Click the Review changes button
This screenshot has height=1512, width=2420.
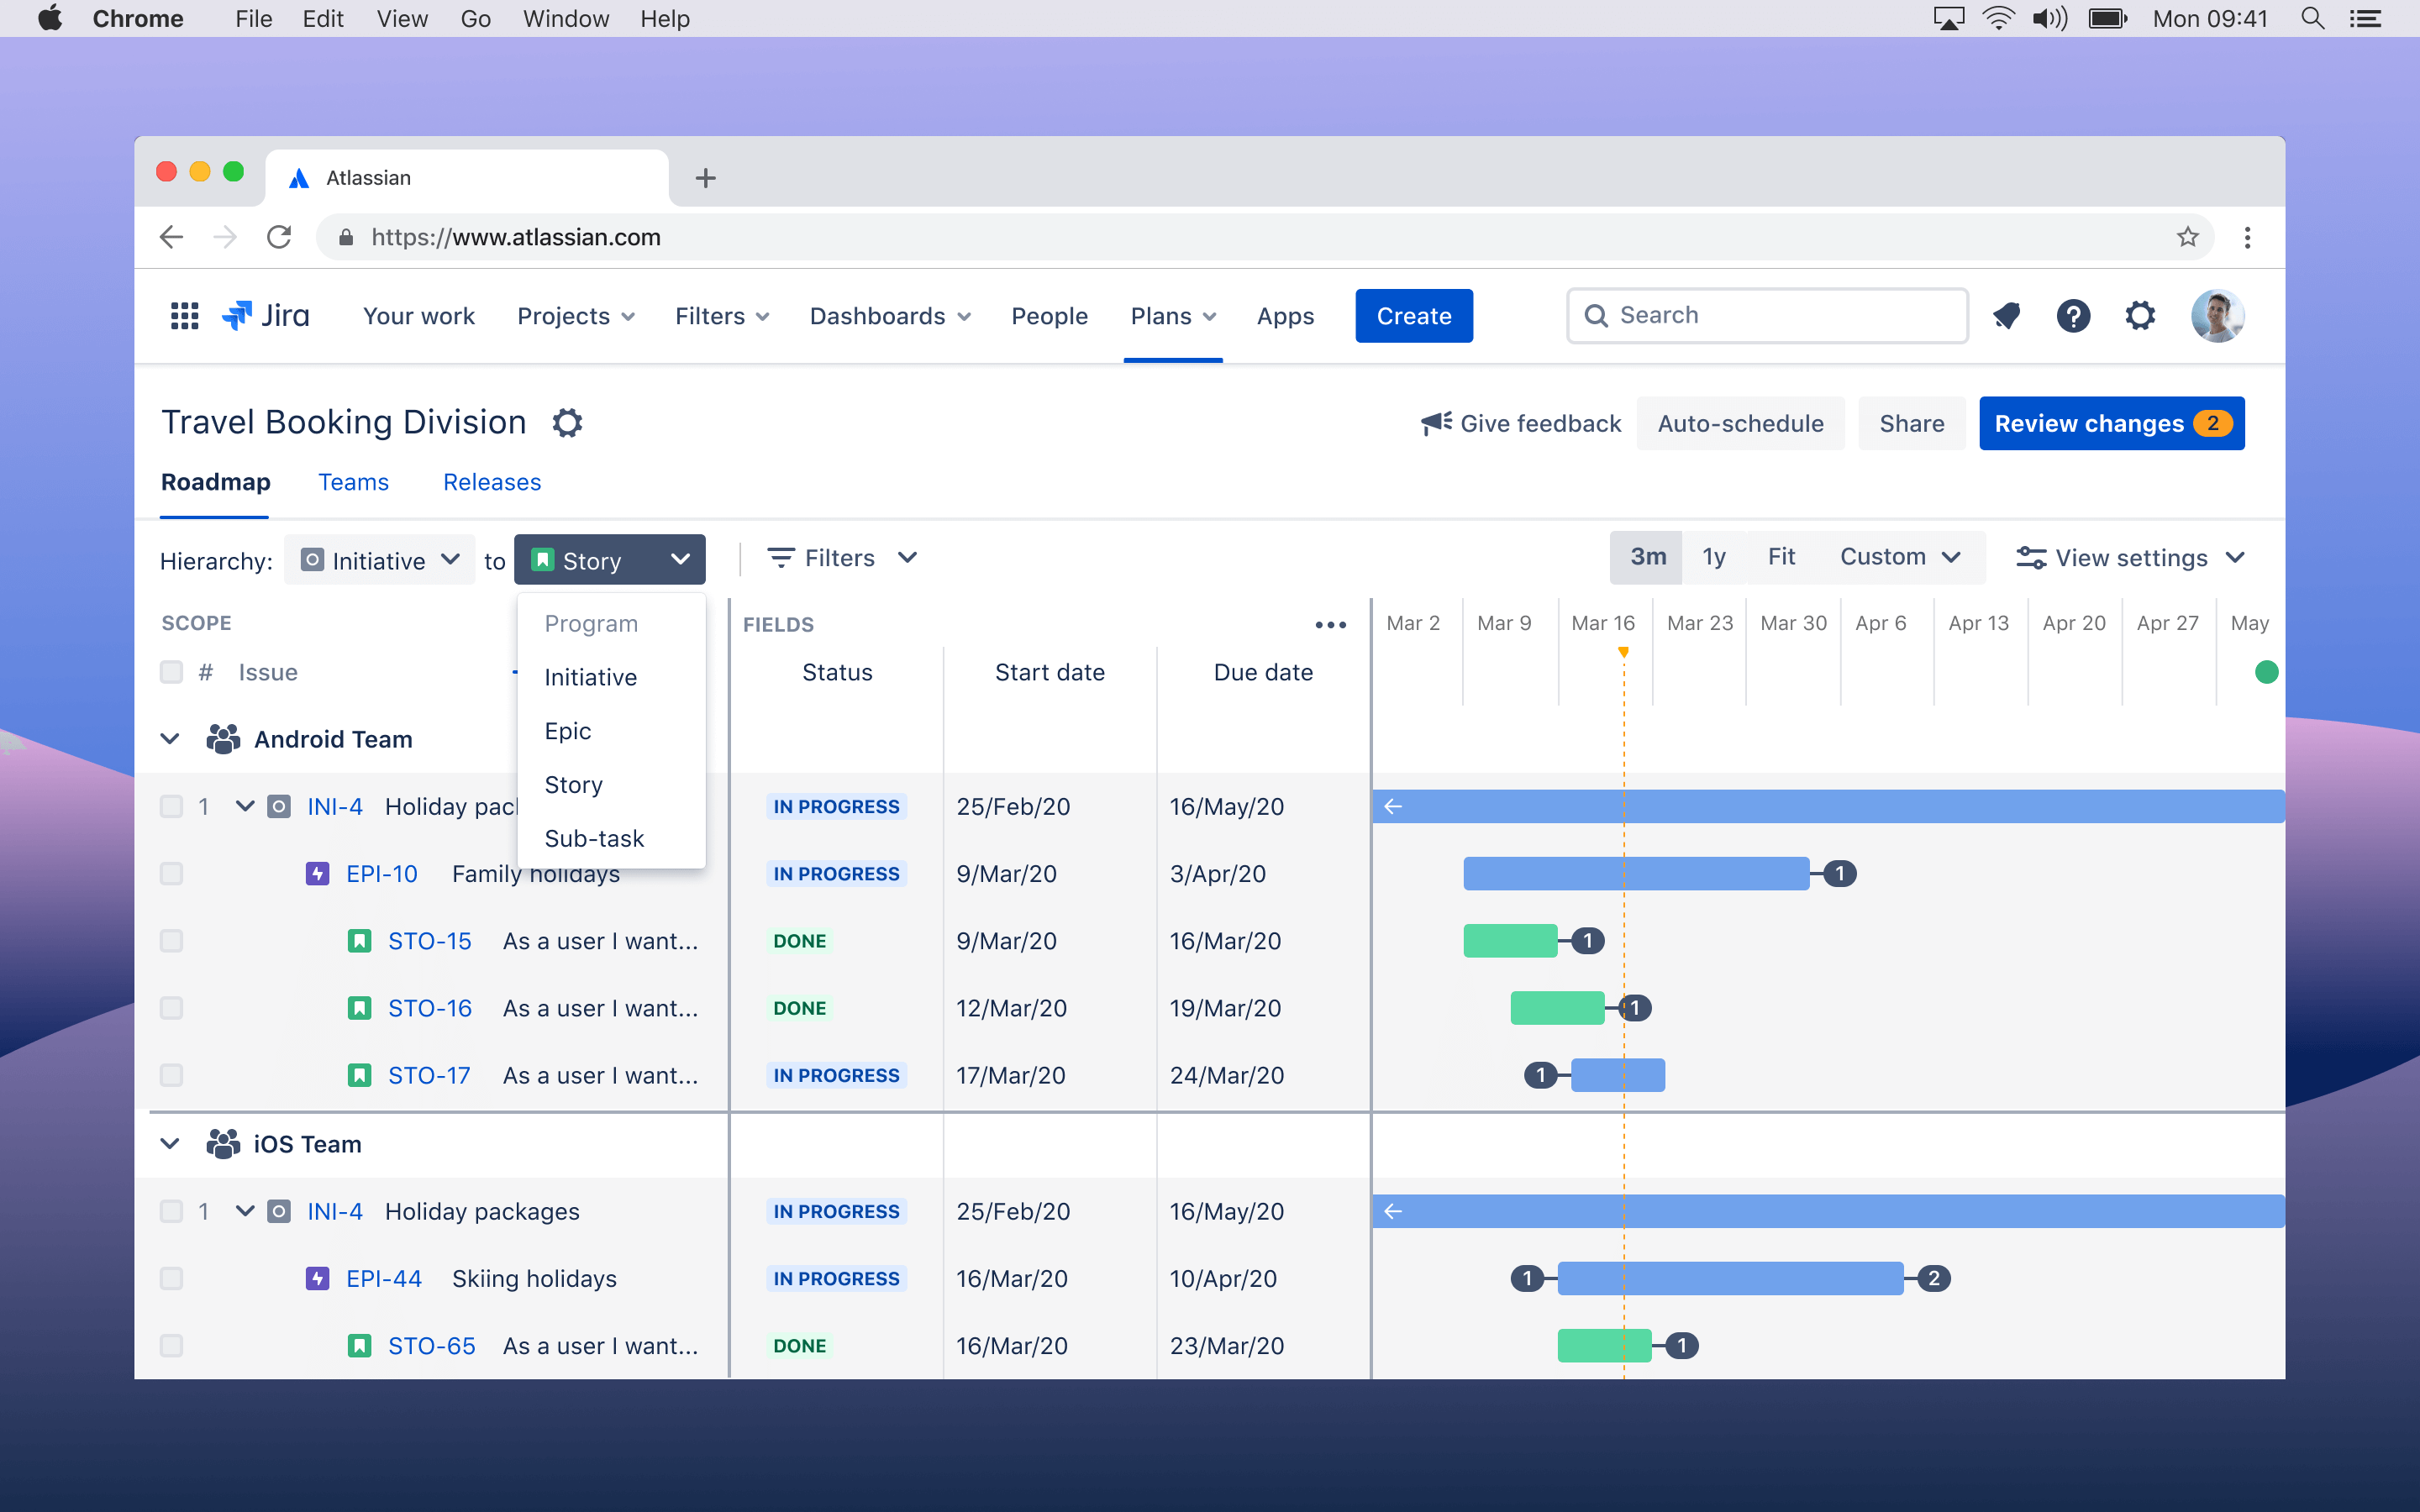[x=2111, y=423]
